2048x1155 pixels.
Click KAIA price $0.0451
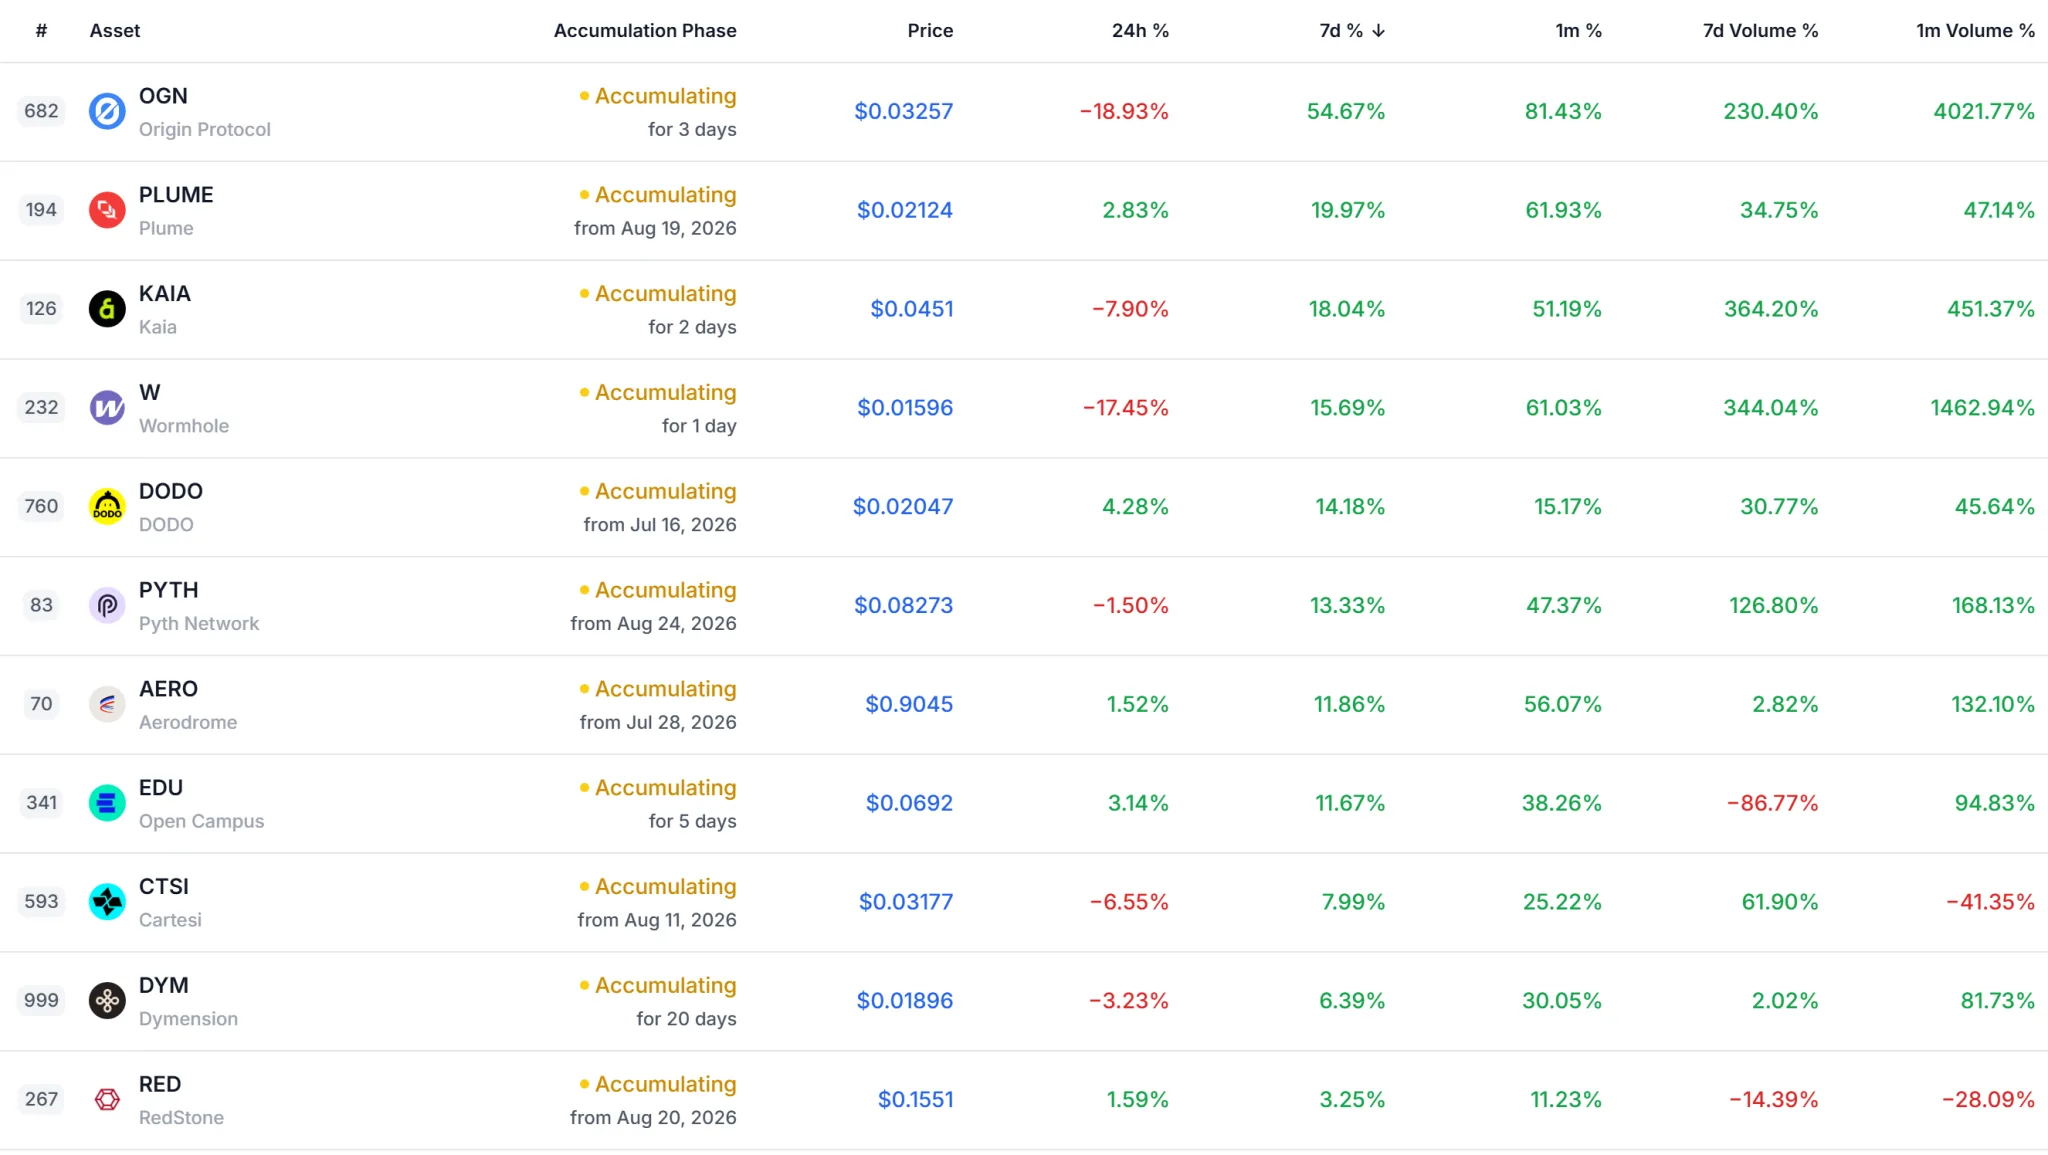(x=911, y=309)
